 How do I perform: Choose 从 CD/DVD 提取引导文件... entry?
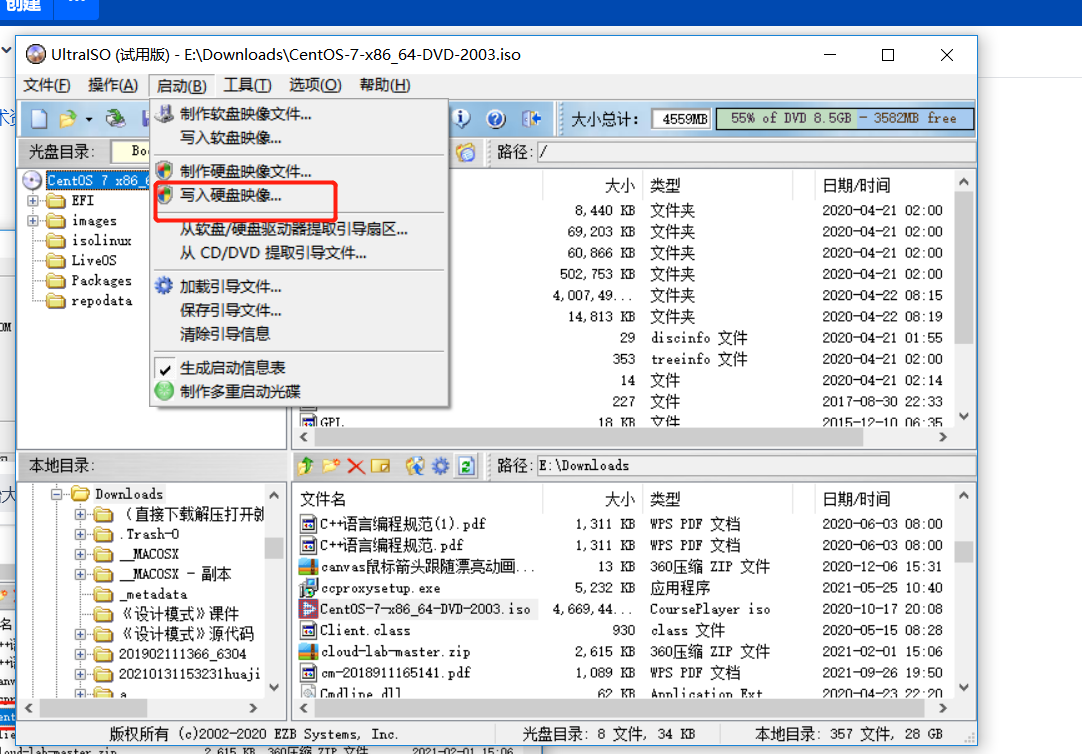click(x=300, y=253)
